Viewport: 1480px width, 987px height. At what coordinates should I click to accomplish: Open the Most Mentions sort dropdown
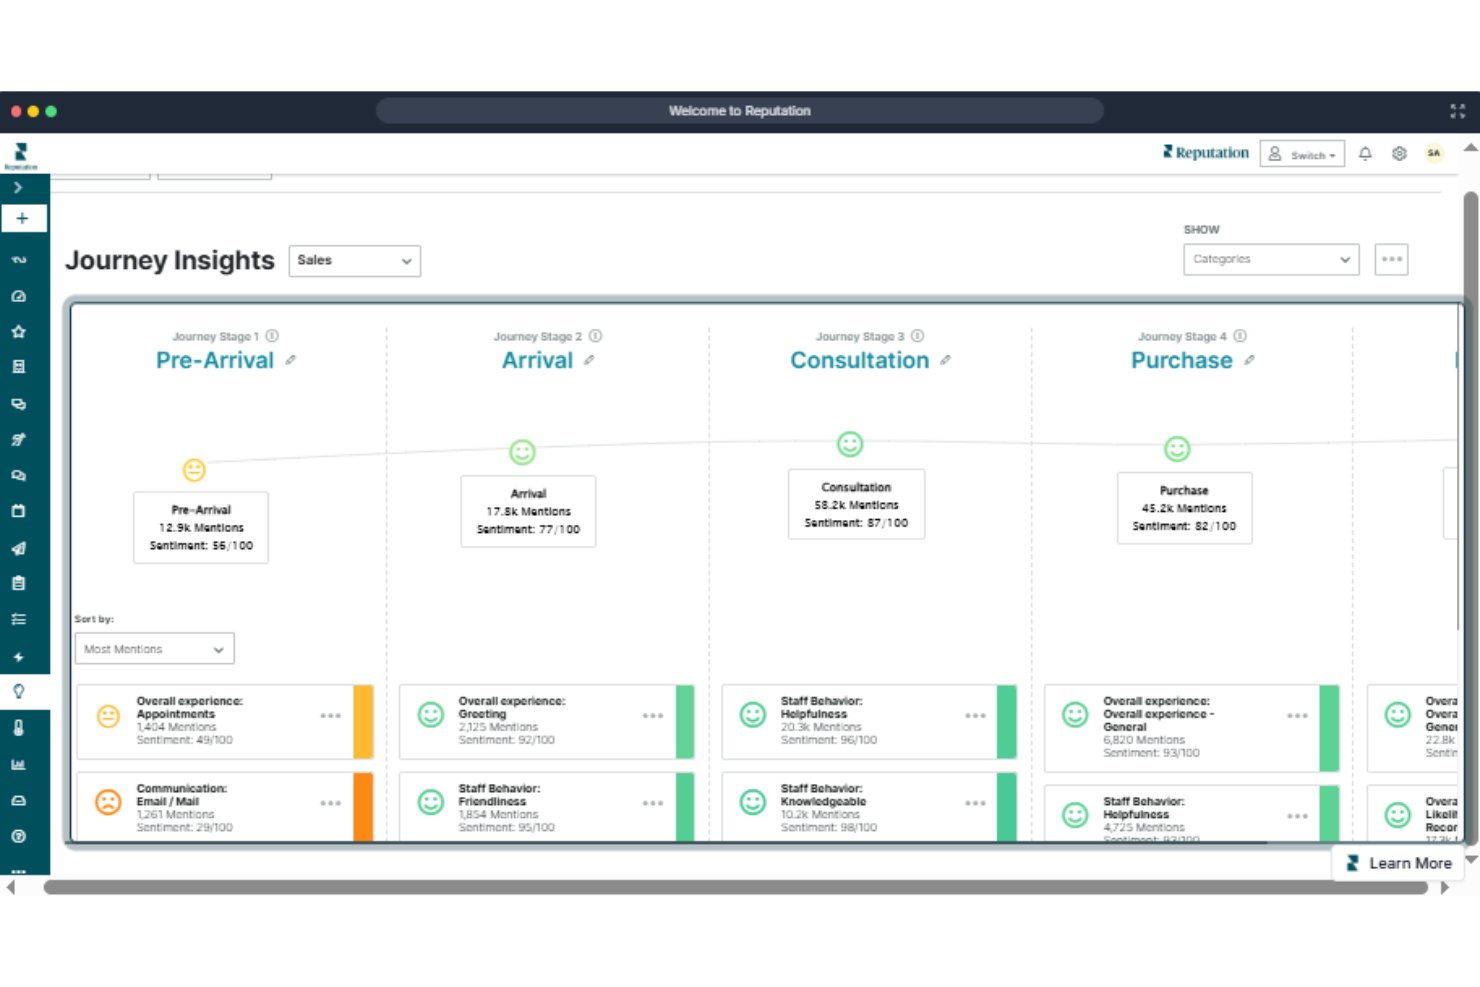pos(154,648)
